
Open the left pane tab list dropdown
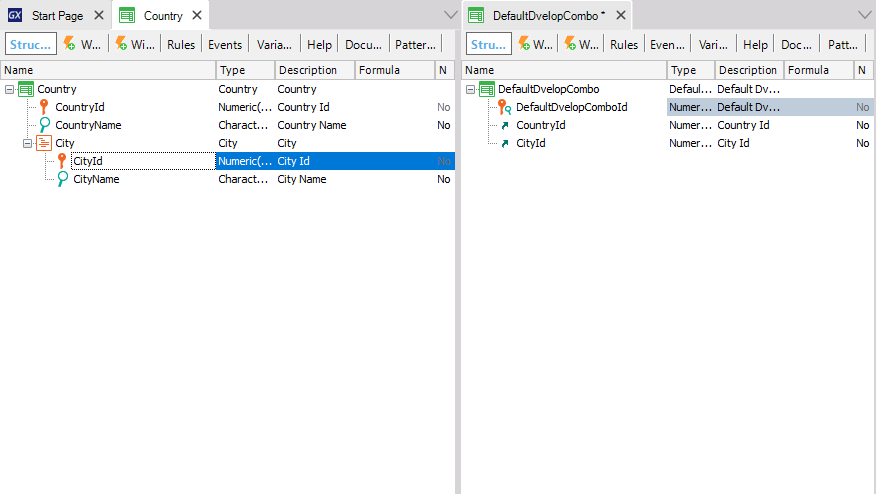[450, 15]
